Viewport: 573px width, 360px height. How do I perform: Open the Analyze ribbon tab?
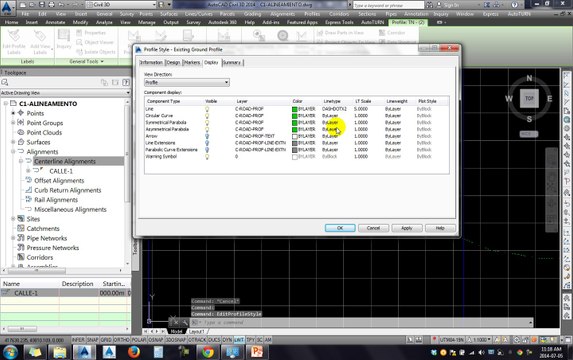(104, 22)
